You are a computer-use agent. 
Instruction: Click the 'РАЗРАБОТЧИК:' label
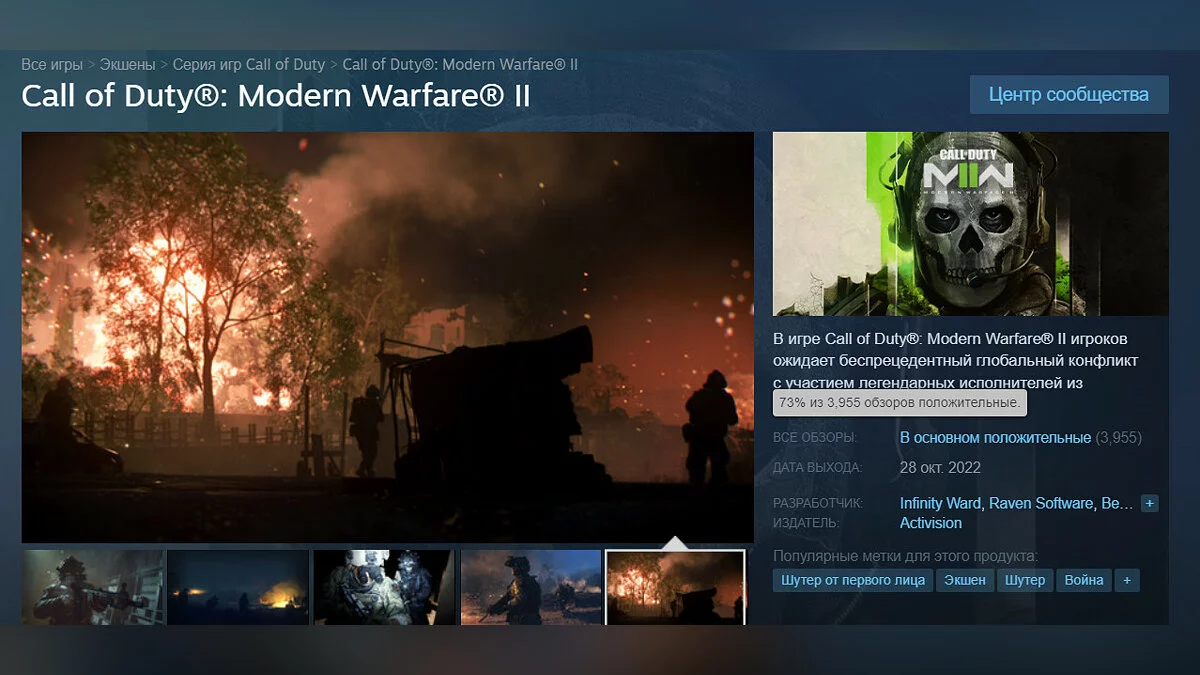[x=818, y=503]
